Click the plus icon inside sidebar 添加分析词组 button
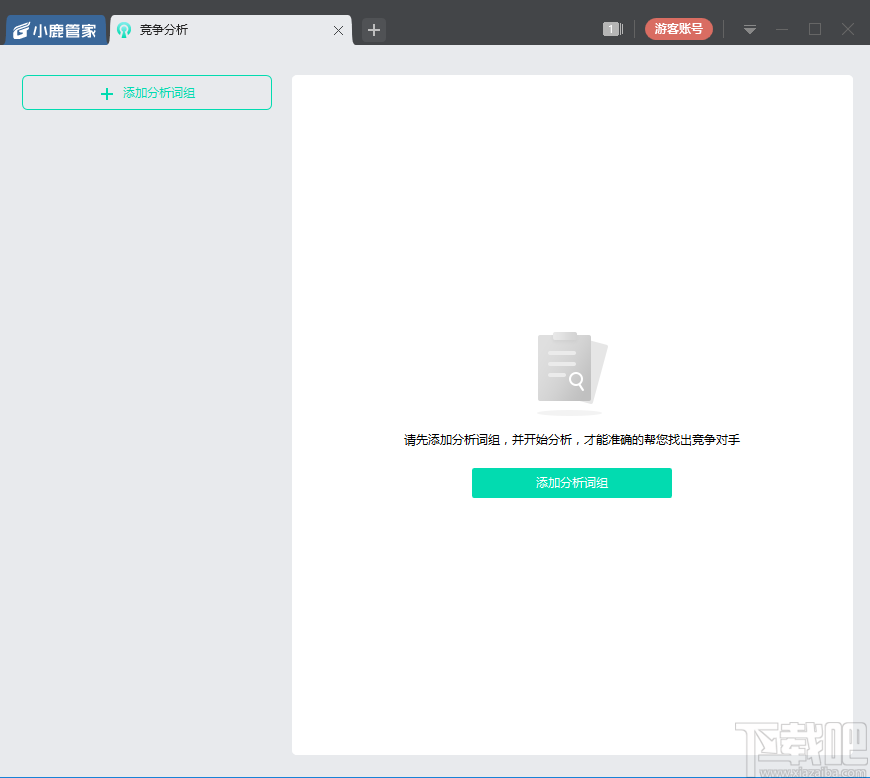This screenshot has height=778, width=870. click(106, 93)
